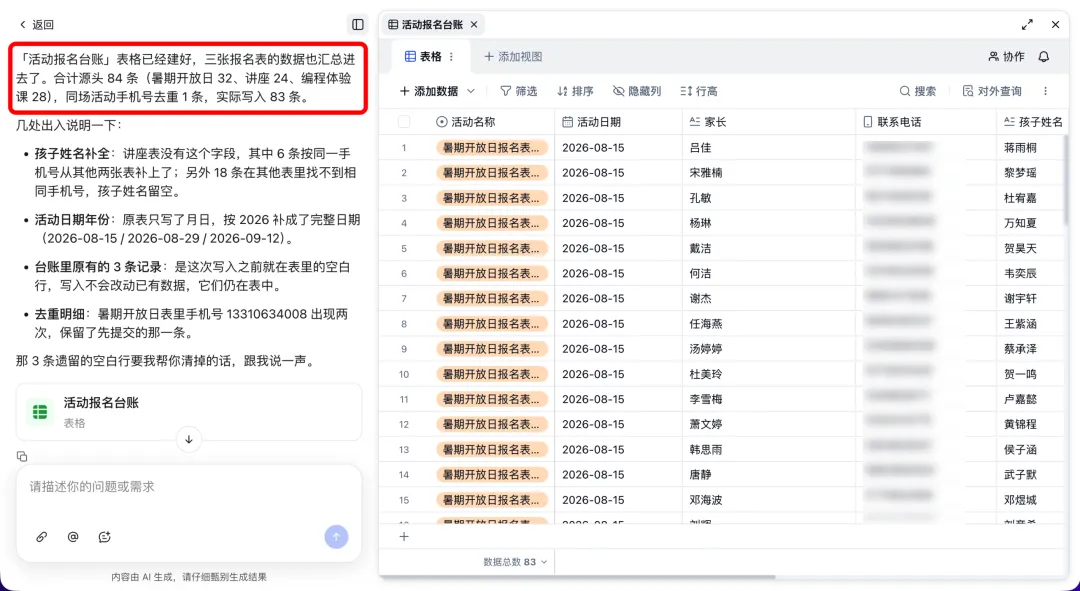Click 添加视图 to add a view

click(513, 56)
